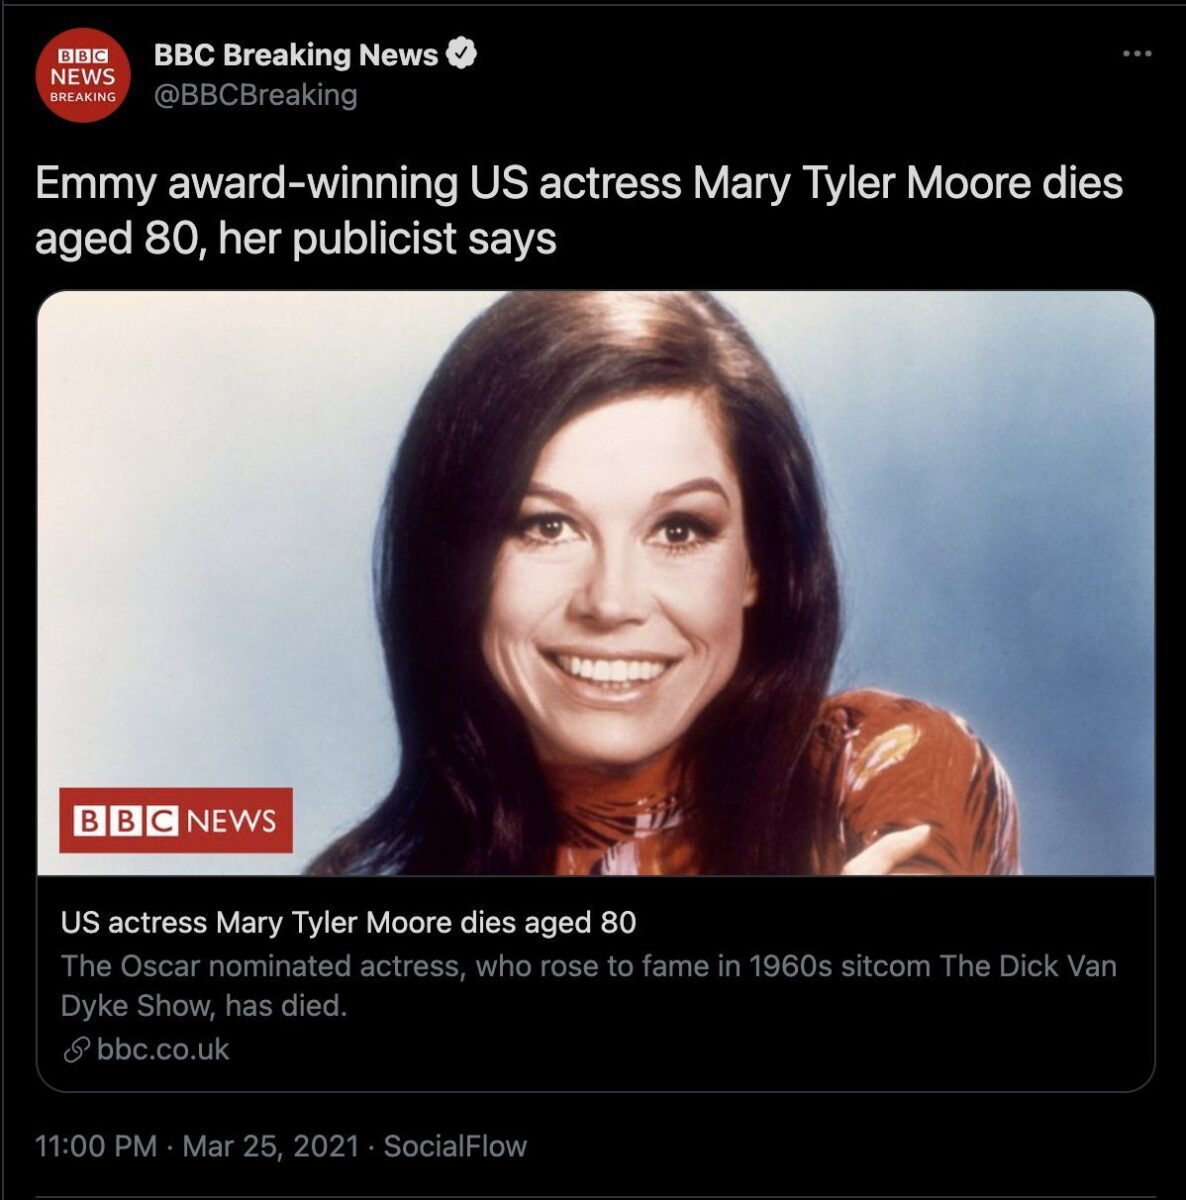Open the SocialFlow source label
This screenshot has height=1200, width=1186.
tap(455, 1146)
